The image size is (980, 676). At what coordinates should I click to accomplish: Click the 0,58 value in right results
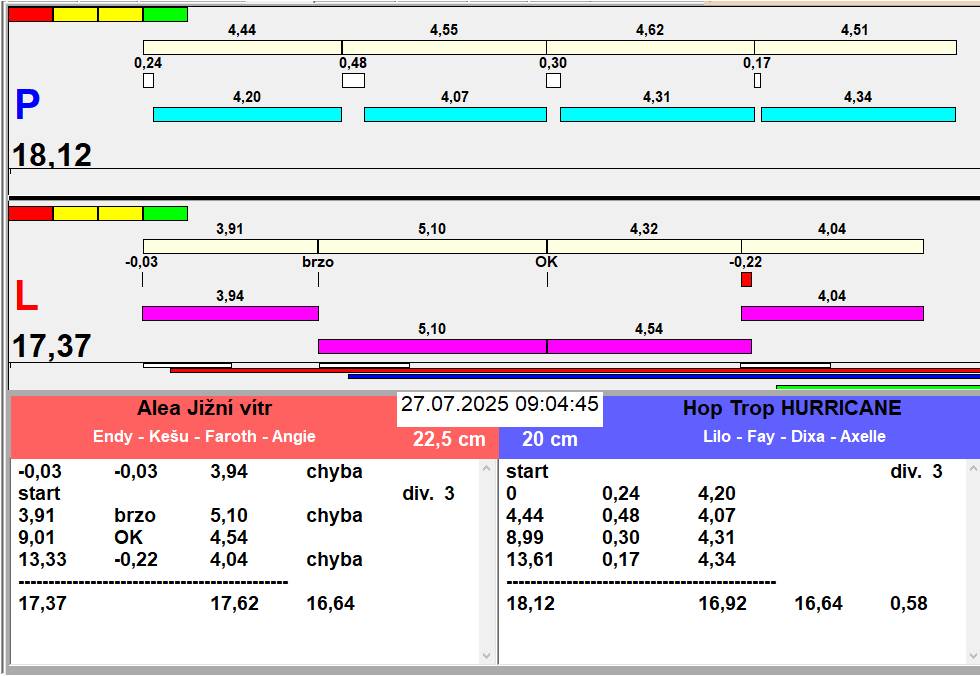[x=909, y=604]
